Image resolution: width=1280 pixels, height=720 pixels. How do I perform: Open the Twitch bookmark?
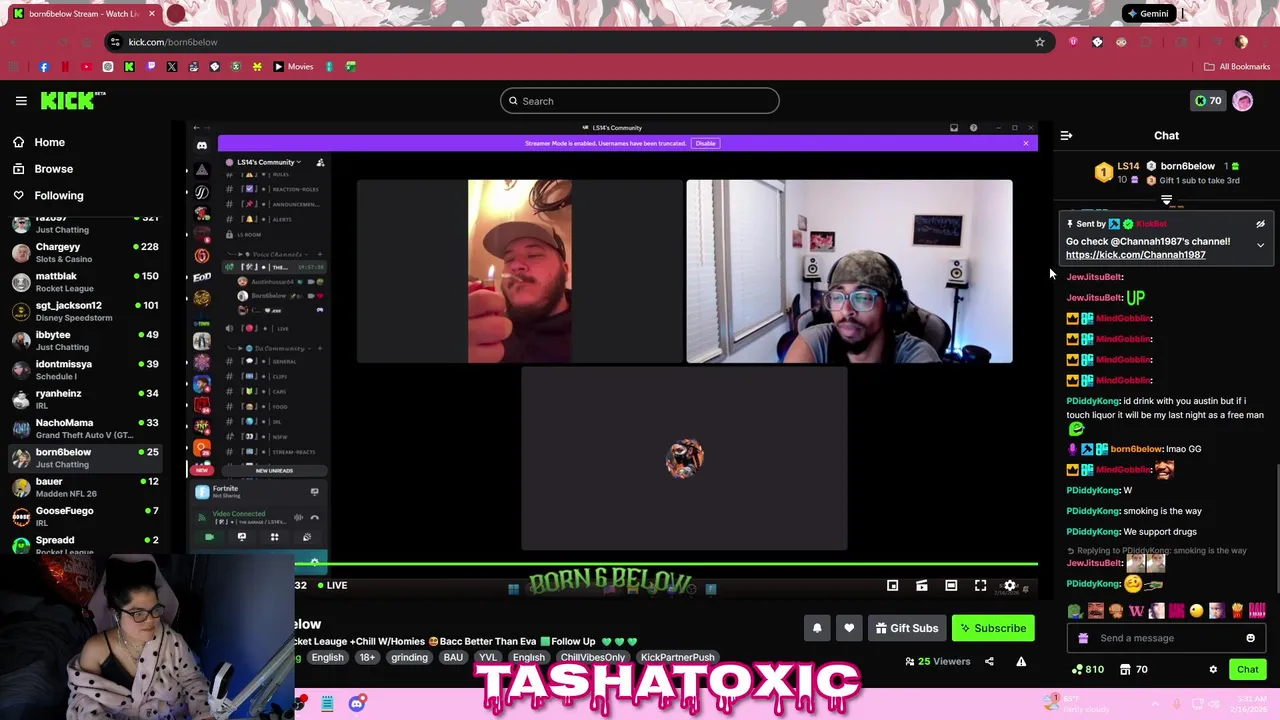tap(151, 67)
